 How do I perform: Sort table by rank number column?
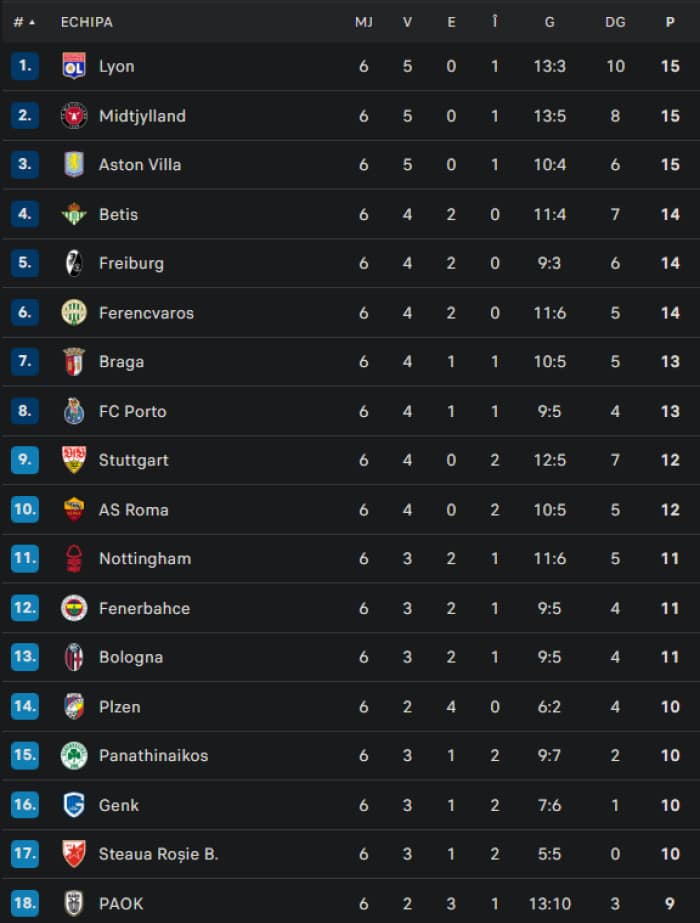click(24, 22)
